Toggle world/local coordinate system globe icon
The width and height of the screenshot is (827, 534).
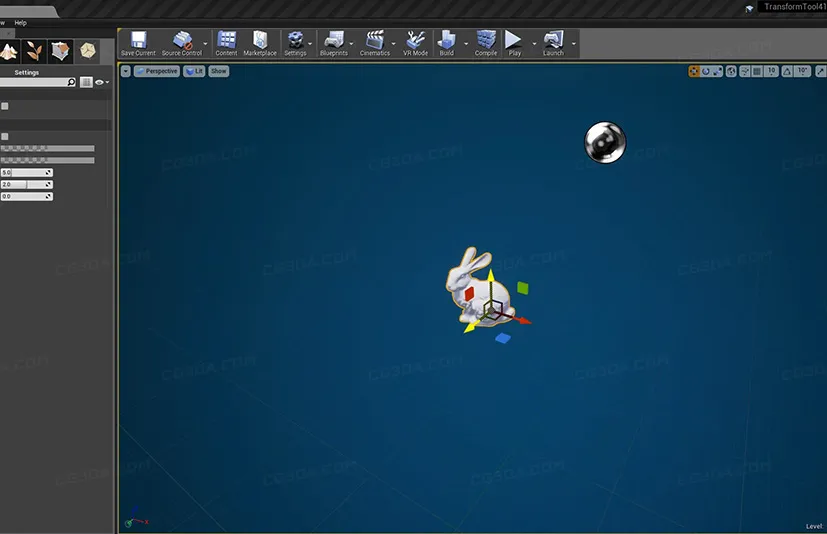pos(731,71)
